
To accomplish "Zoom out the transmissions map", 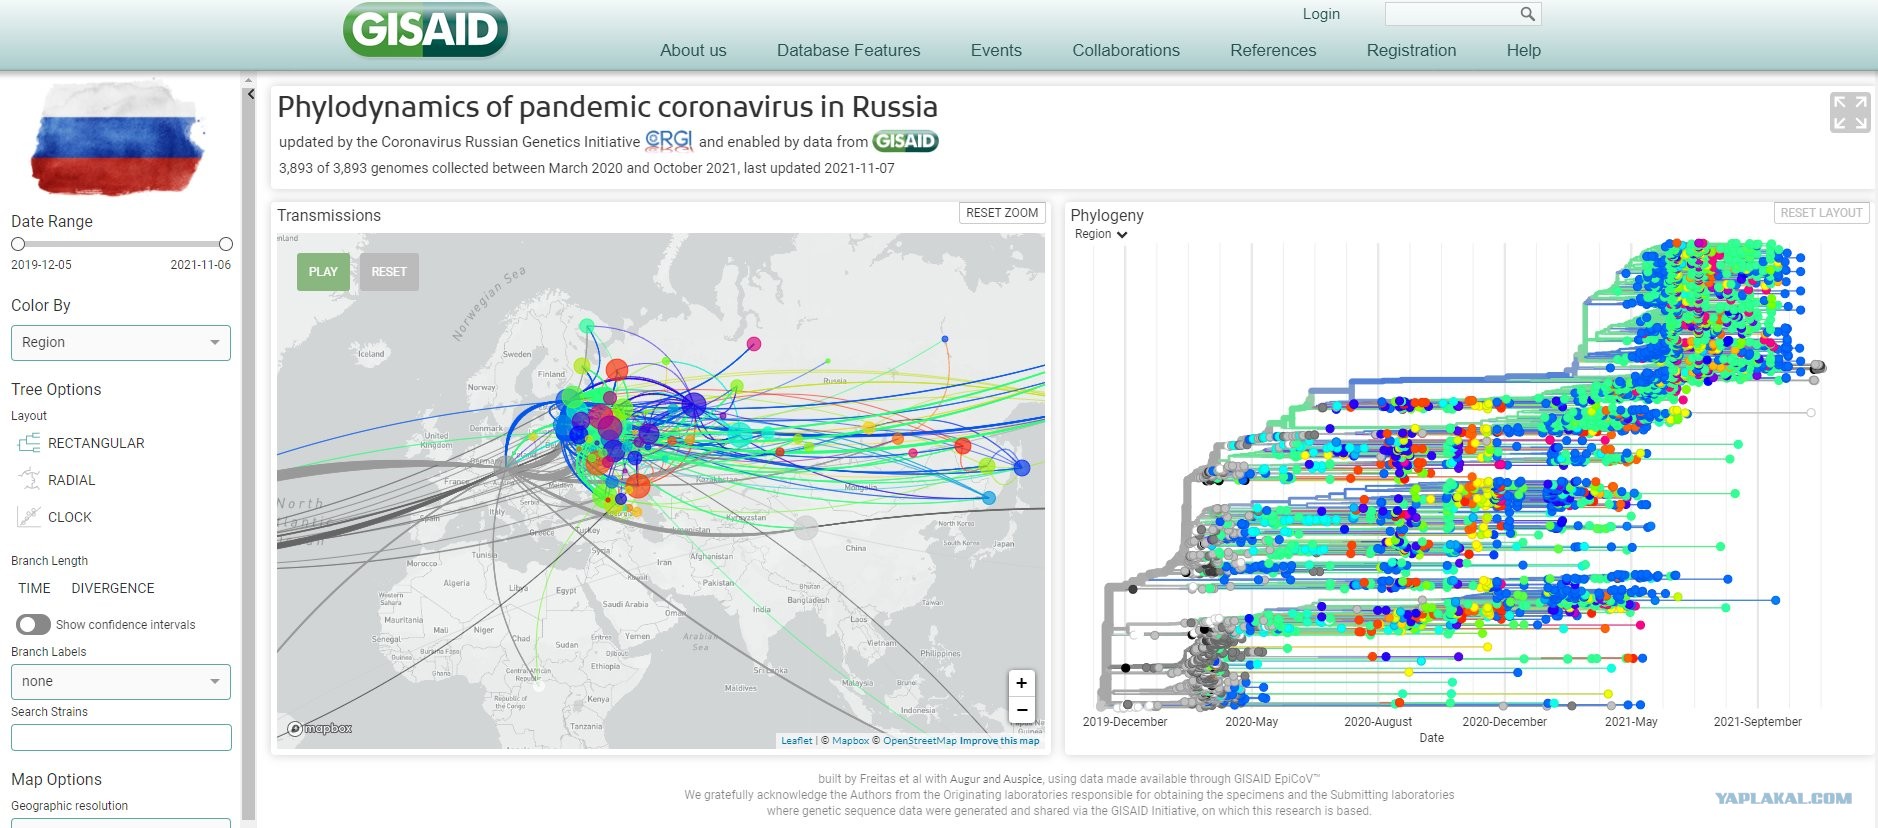I will (1021, 710).
